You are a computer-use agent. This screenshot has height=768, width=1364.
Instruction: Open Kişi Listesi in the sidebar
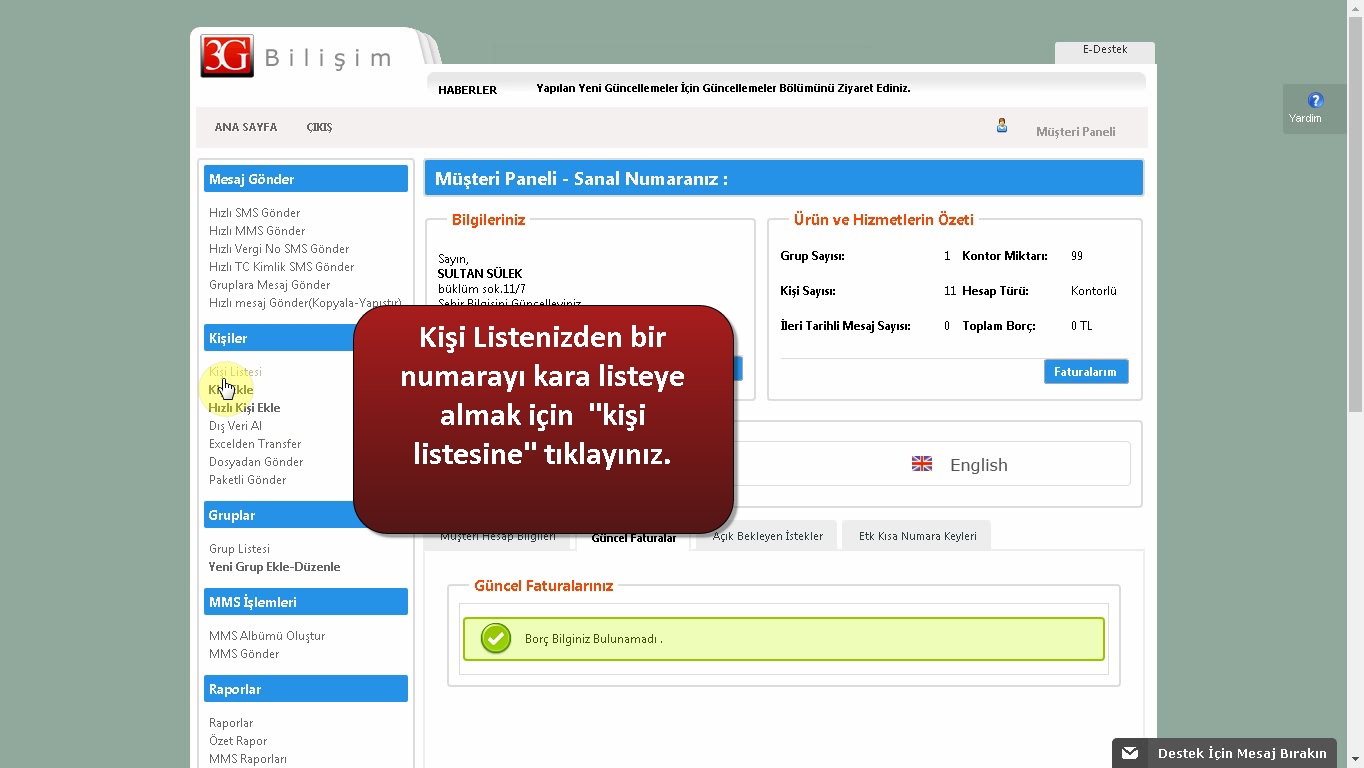(x=235, y=372)
